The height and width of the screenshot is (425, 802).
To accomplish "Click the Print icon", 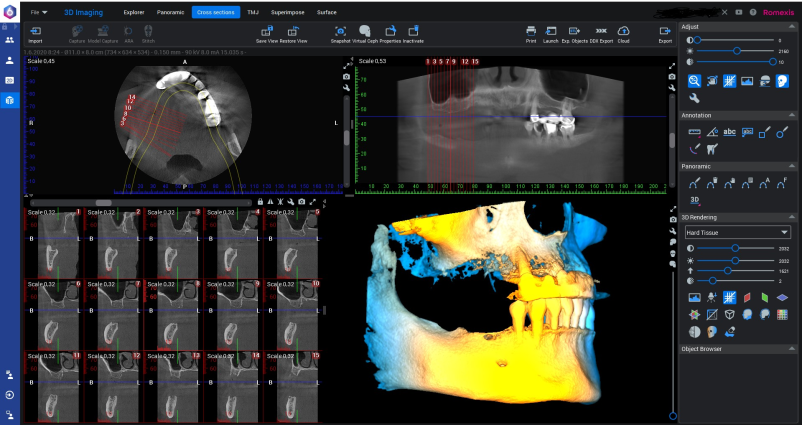I will coord(531,34).
